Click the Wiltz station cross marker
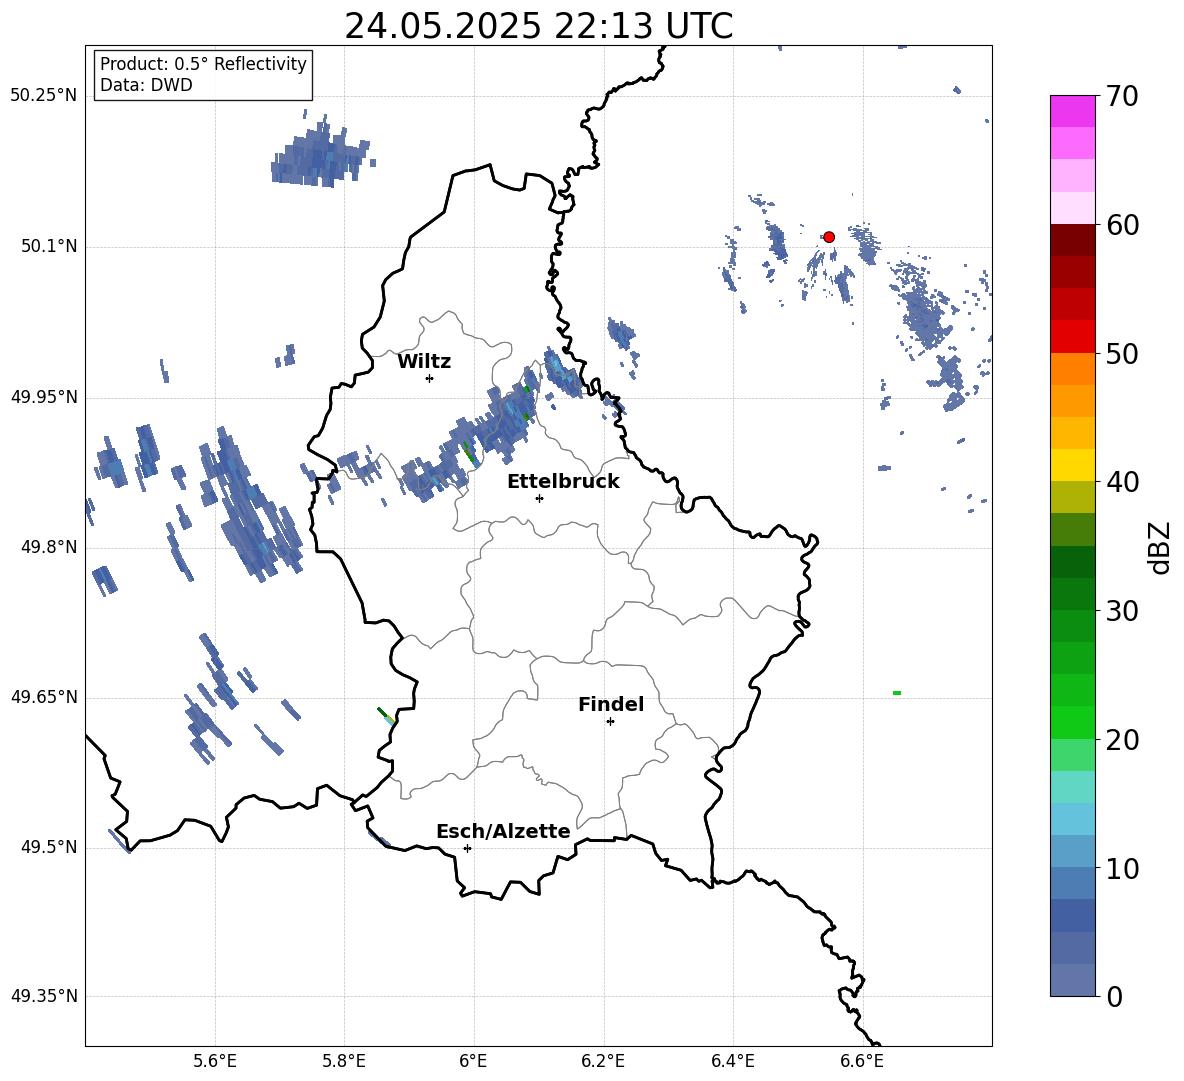The width and height of the screenshot is (1184, 1081). [x=429, y=378]
